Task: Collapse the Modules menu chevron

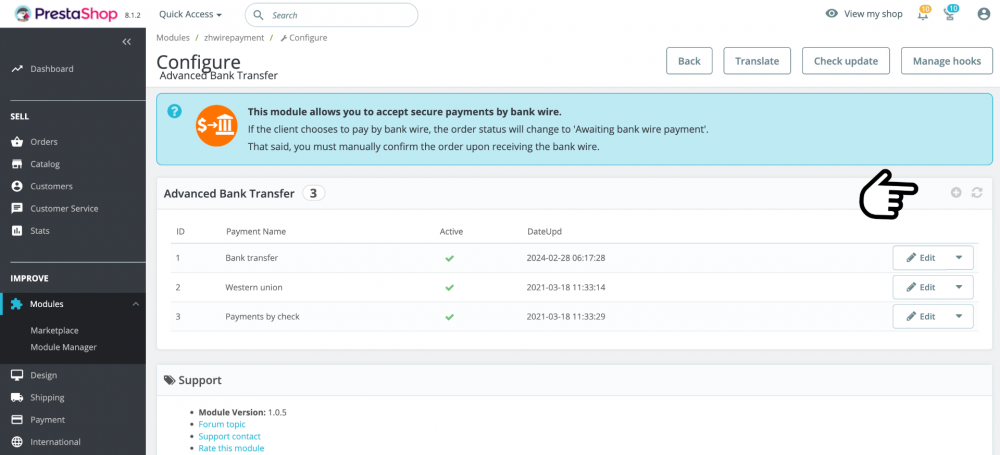Action: tap(135, 303)
